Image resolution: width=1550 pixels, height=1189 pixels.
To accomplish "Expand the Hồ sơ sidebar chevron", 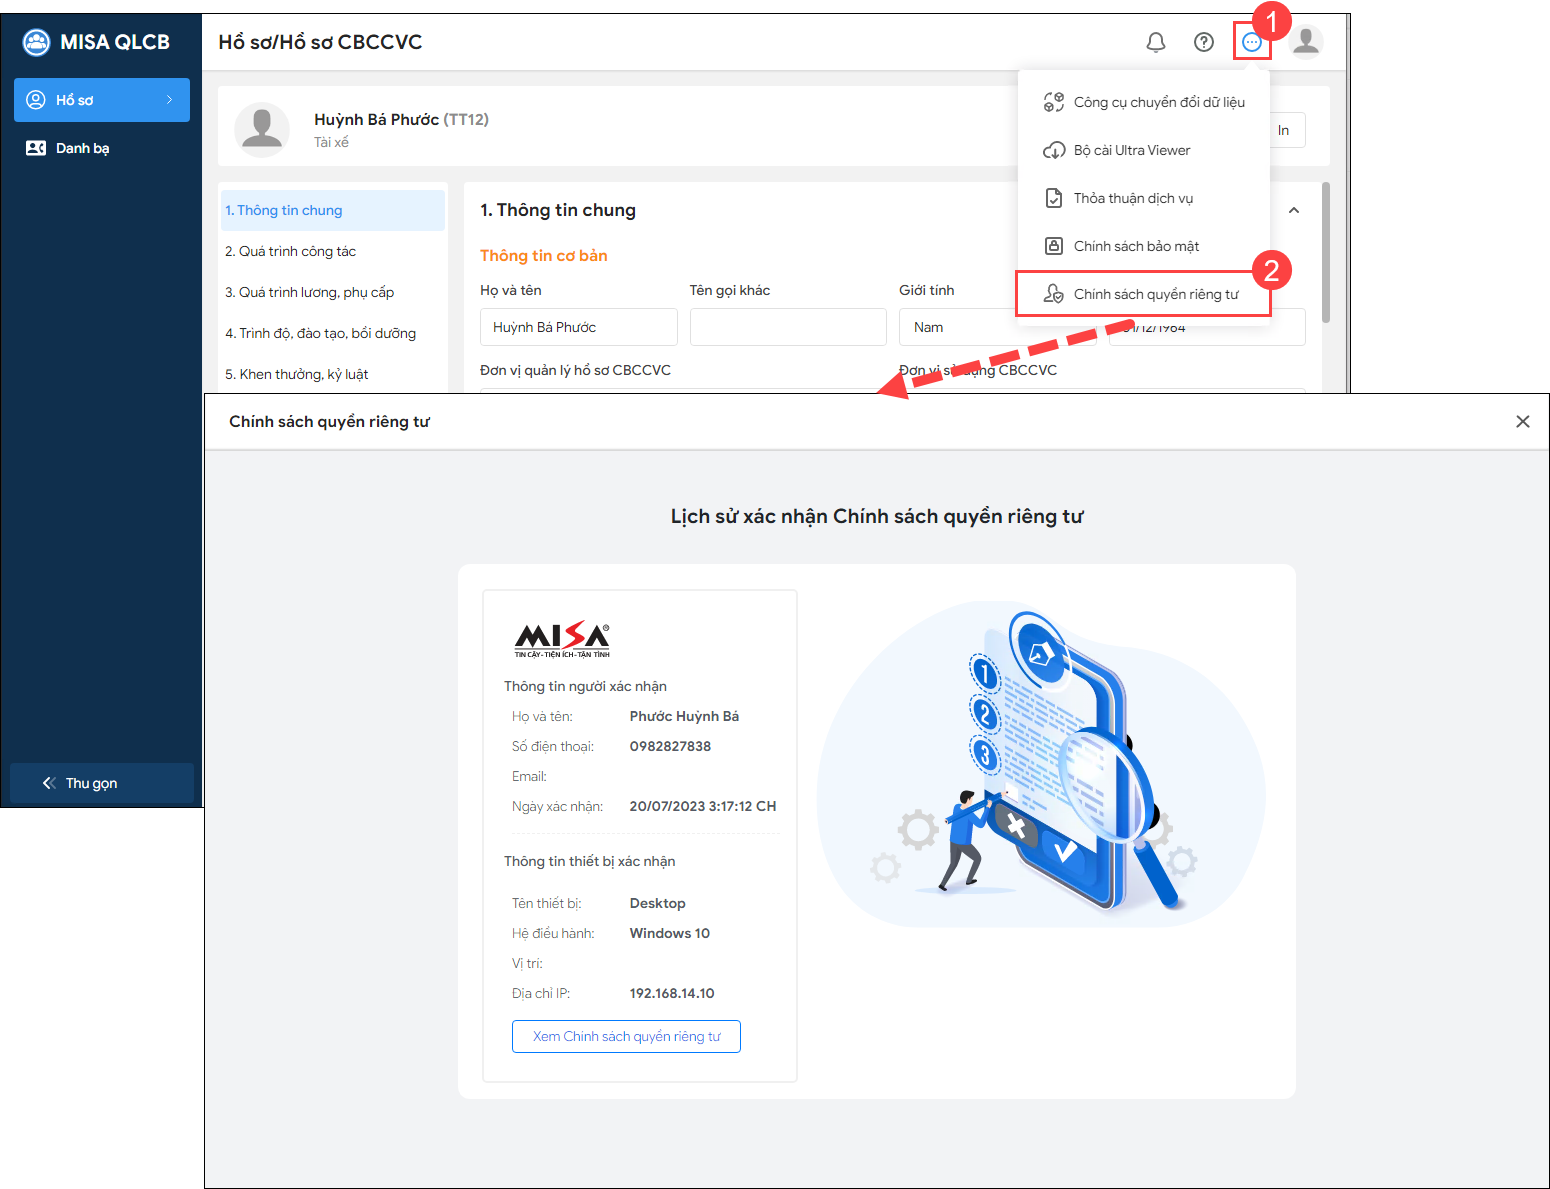I will point(170,100).
